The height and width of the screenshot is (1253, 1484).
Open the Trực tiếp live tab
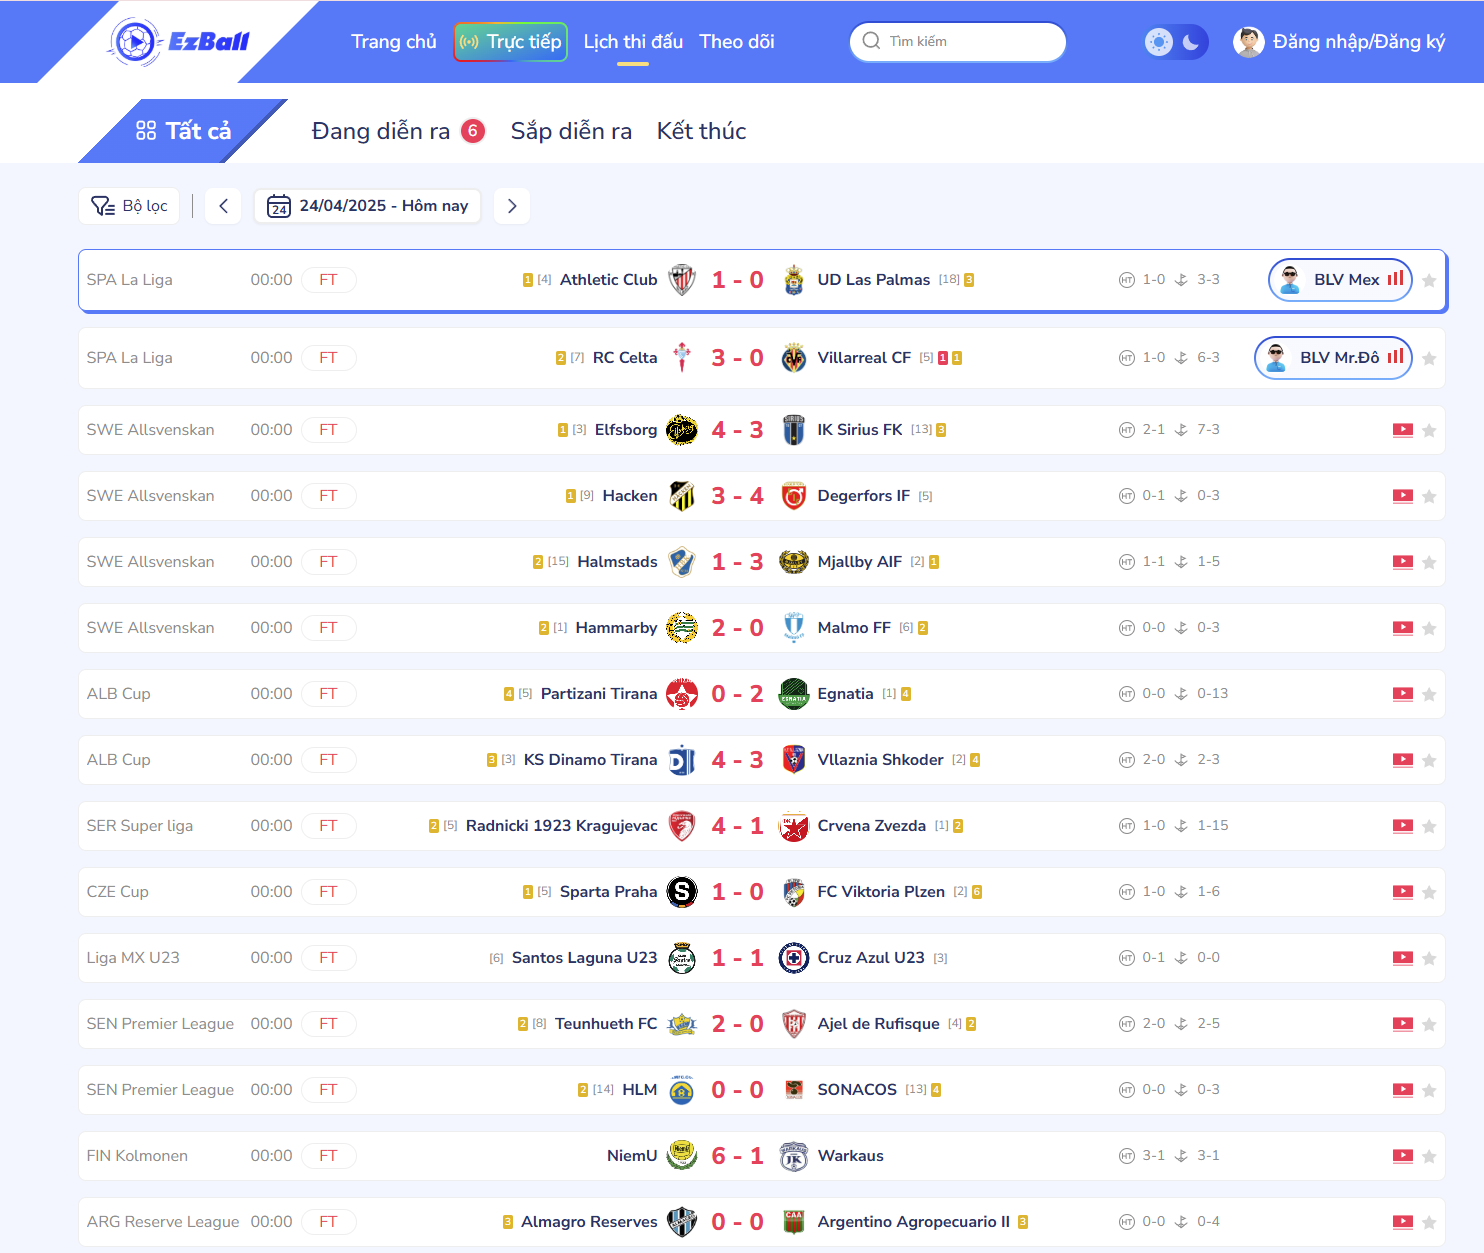pos(511,42)
